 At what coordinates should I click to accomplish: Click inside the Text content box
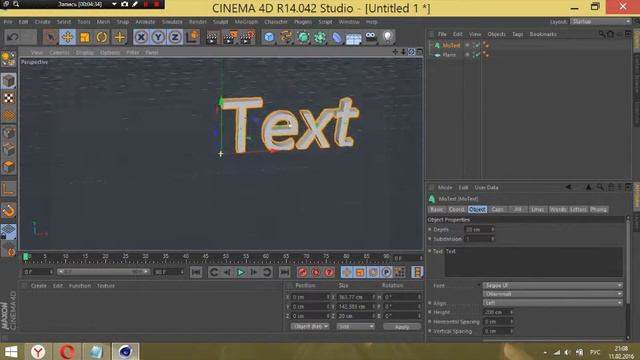click(x=534, y=262)
